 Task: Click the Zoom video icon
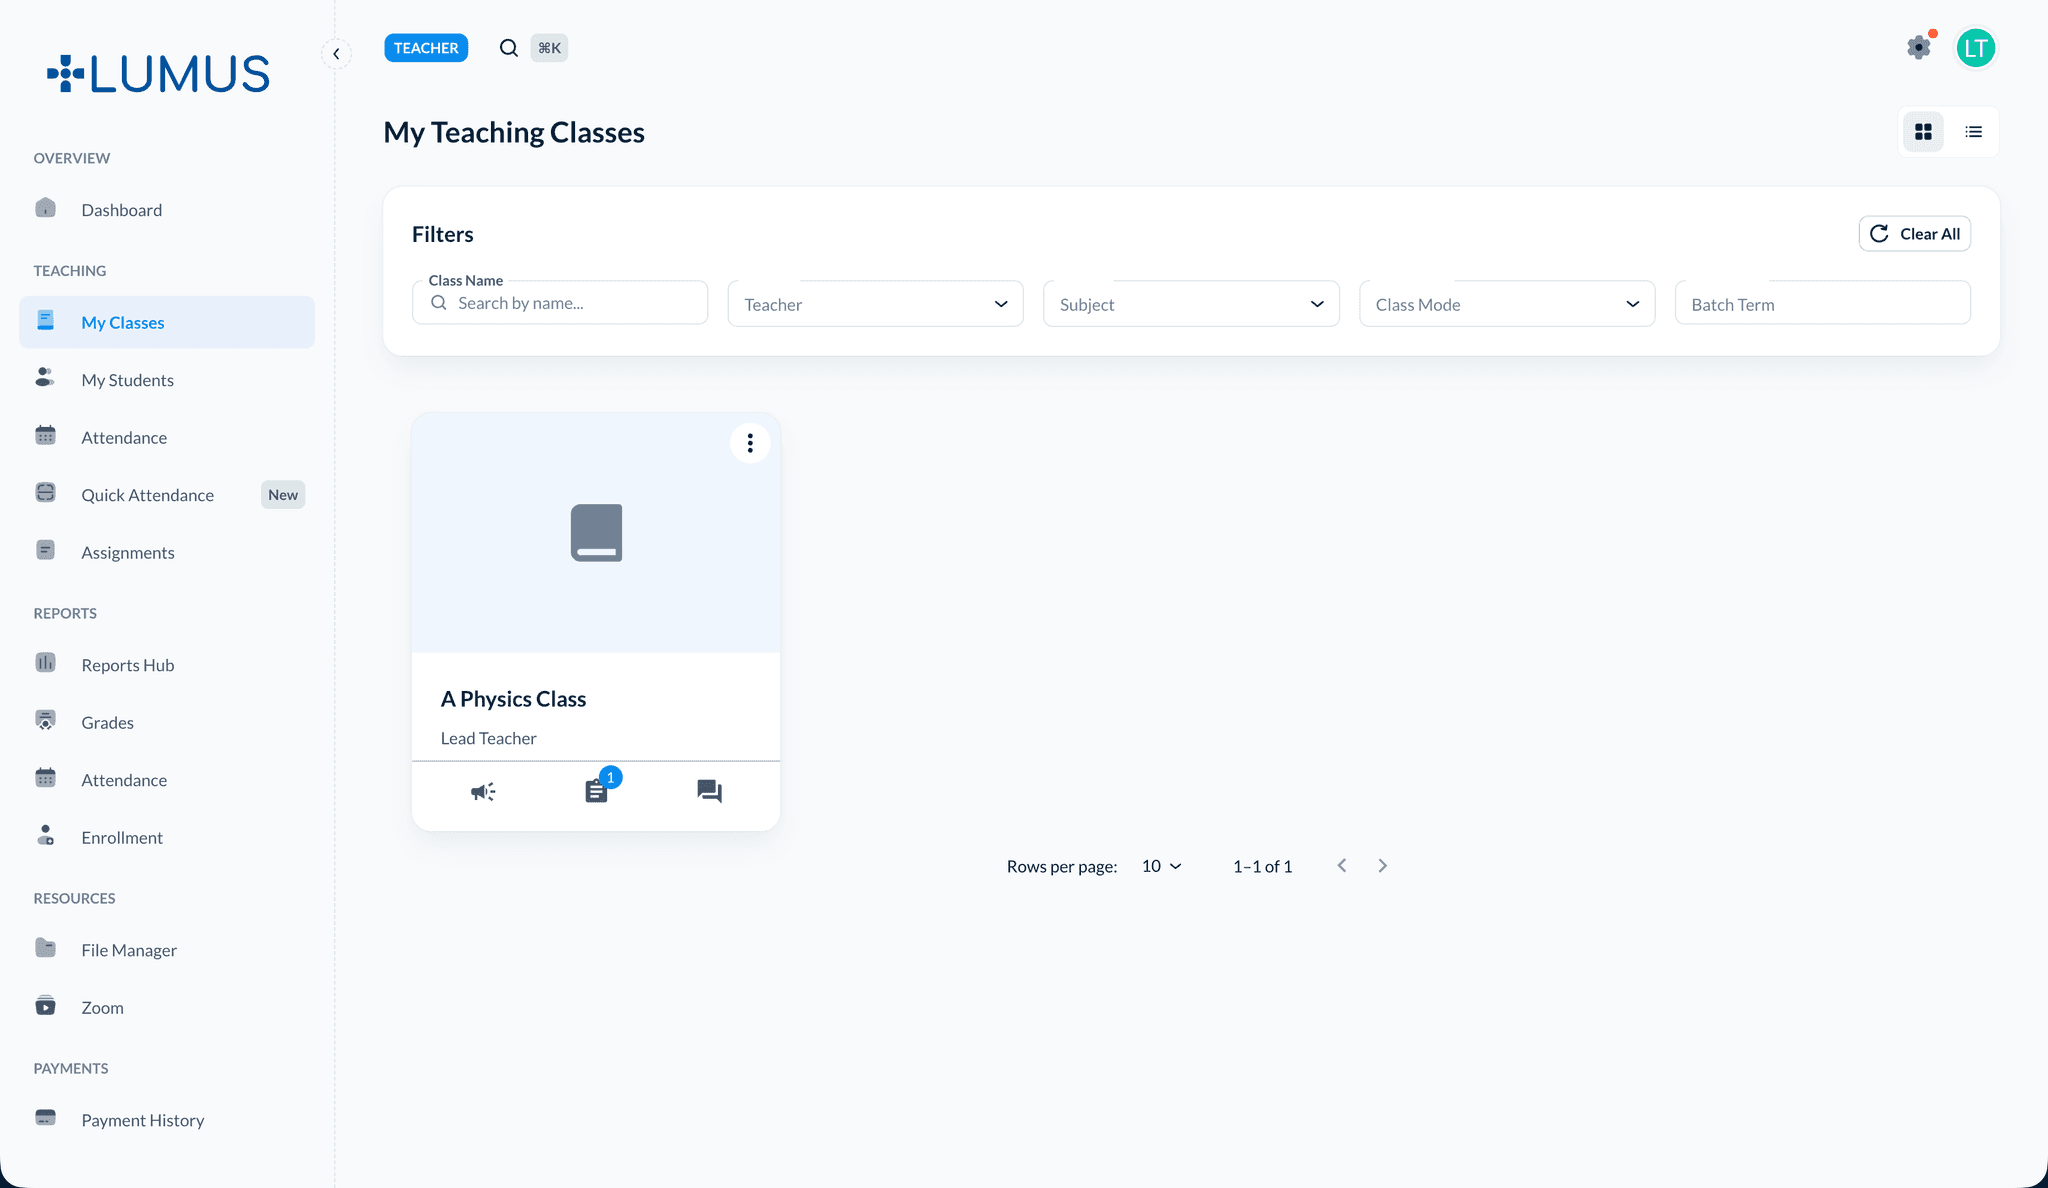coord(46,1005)
